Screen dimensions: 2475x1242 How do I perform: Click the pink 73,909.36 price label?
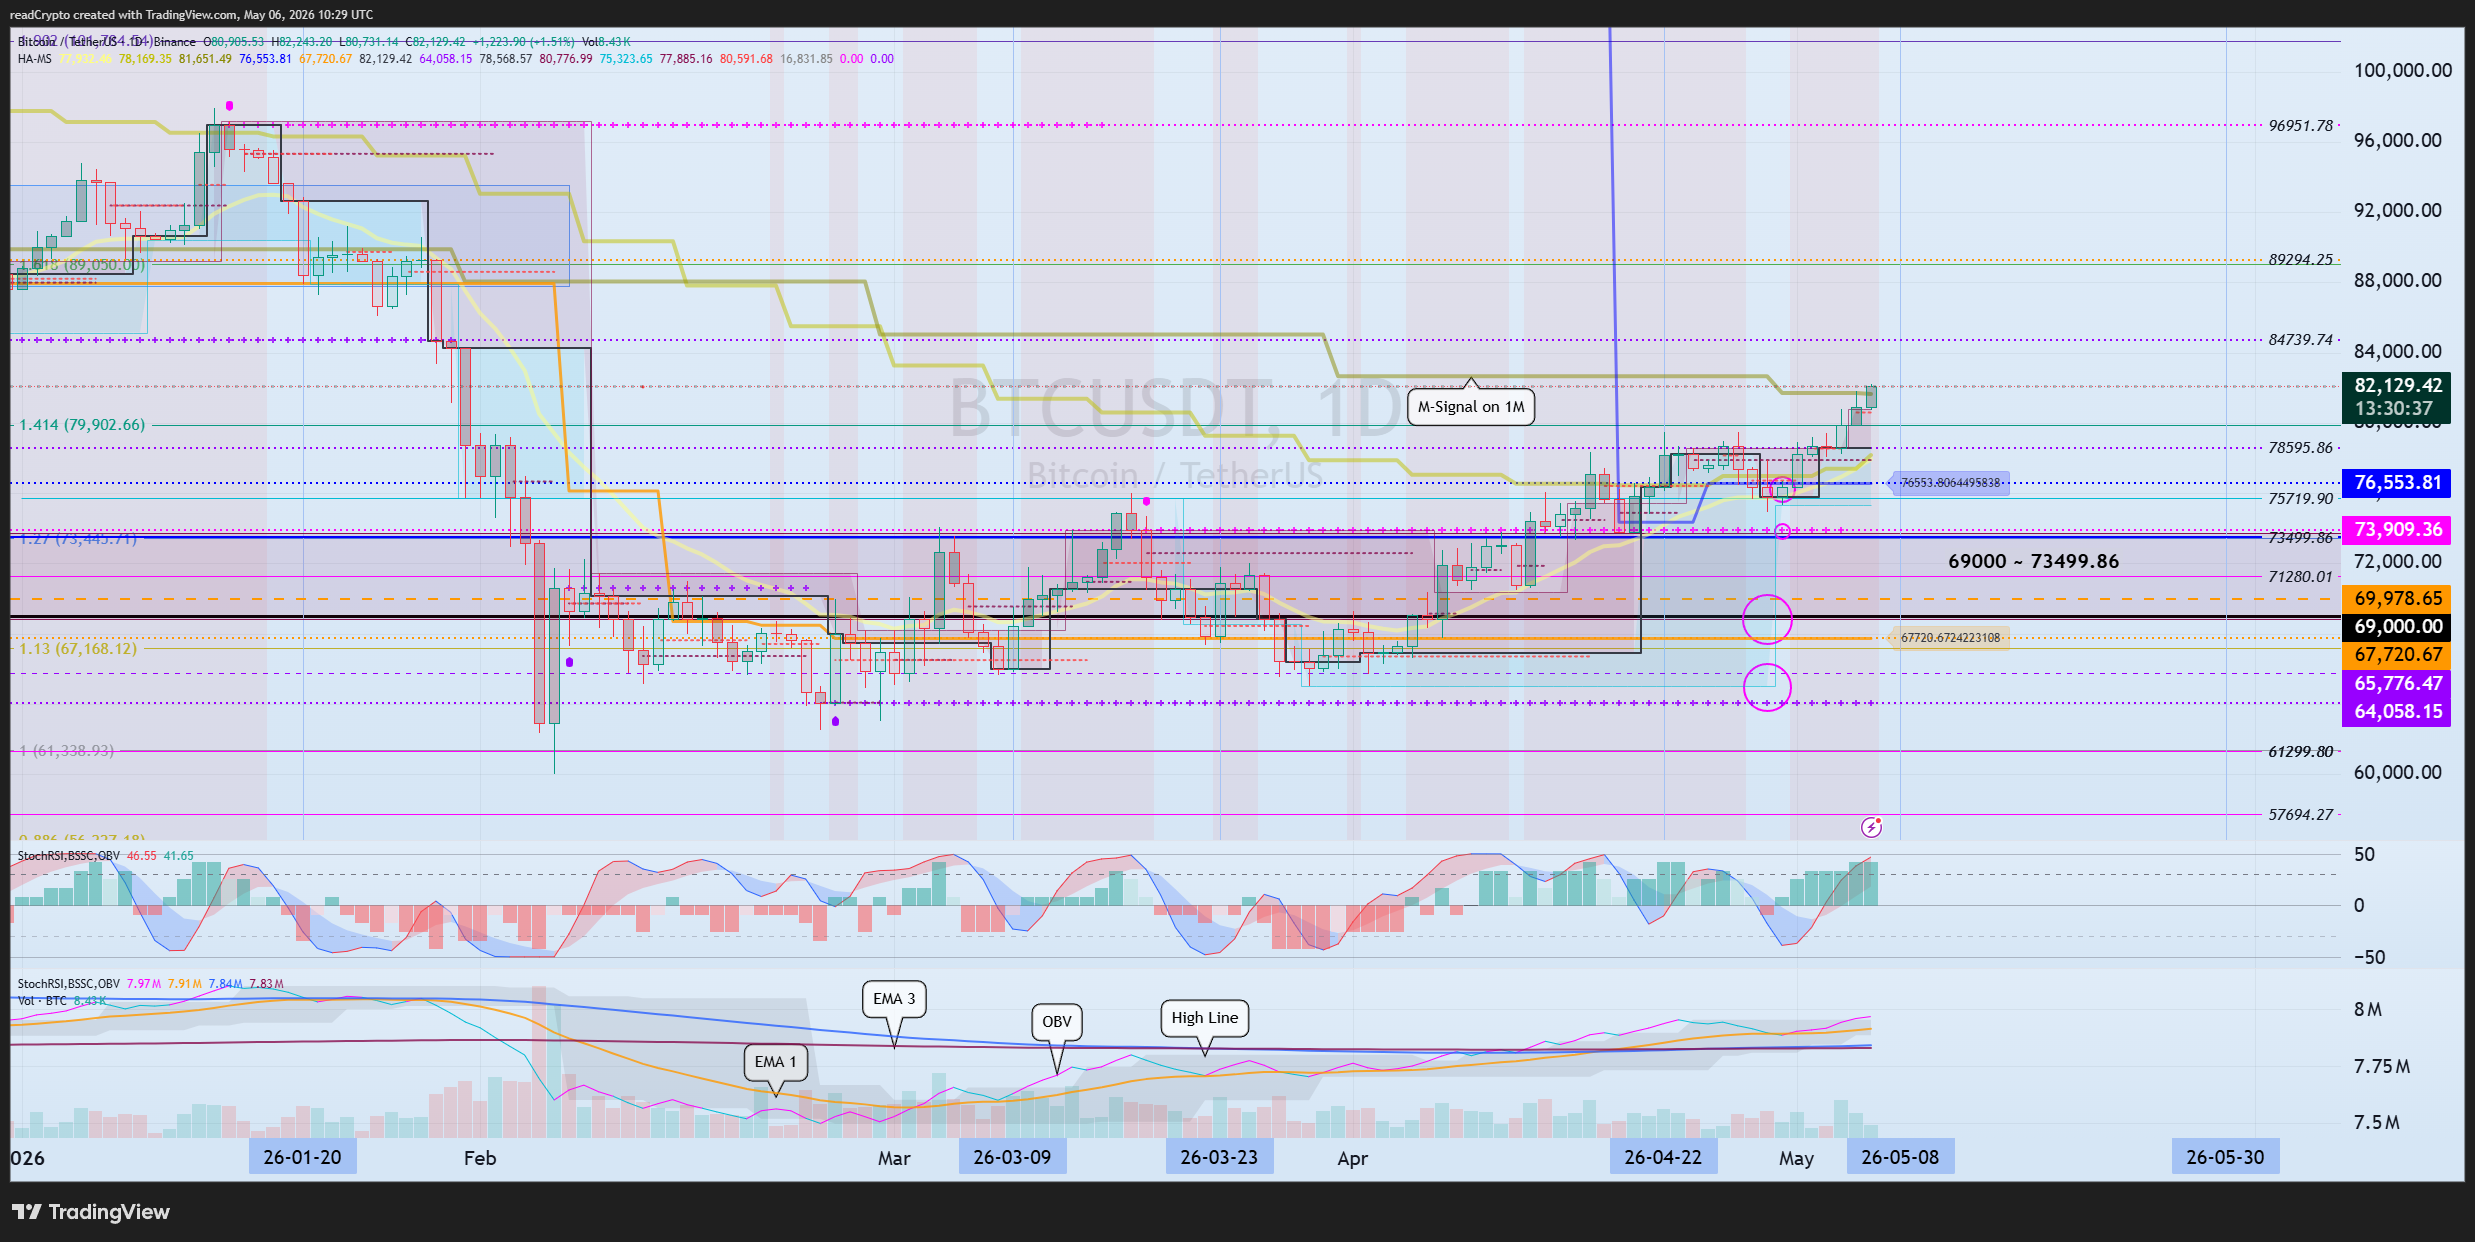coord(2396,530)
